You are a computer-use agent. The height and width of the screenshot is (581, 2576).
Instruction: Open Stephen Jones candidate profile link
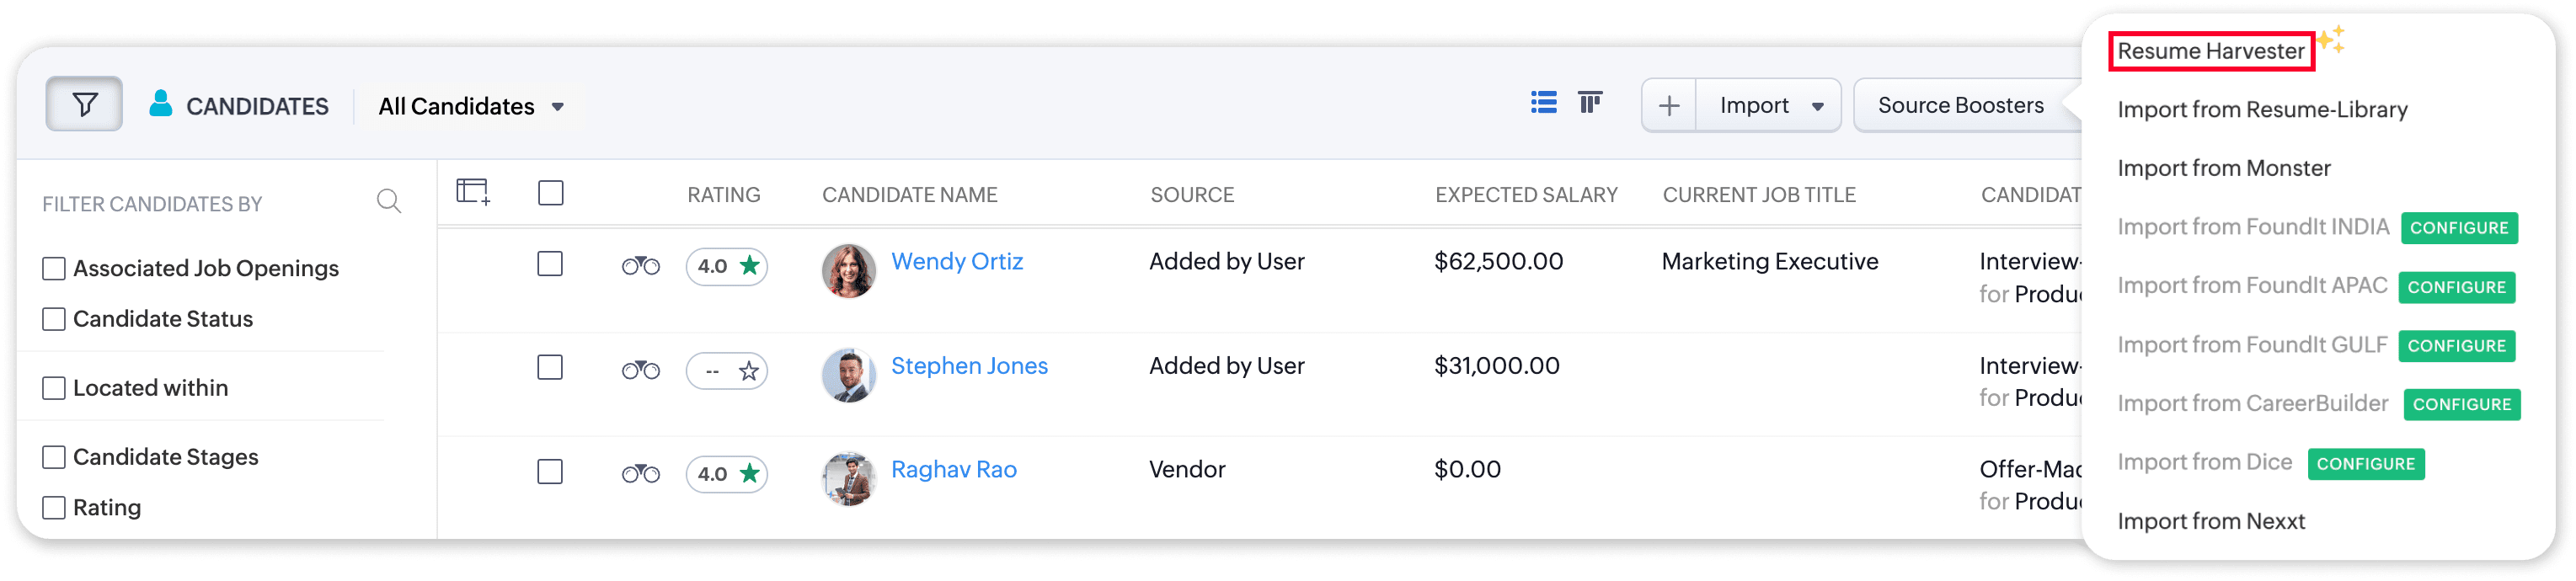click(968, 366)
